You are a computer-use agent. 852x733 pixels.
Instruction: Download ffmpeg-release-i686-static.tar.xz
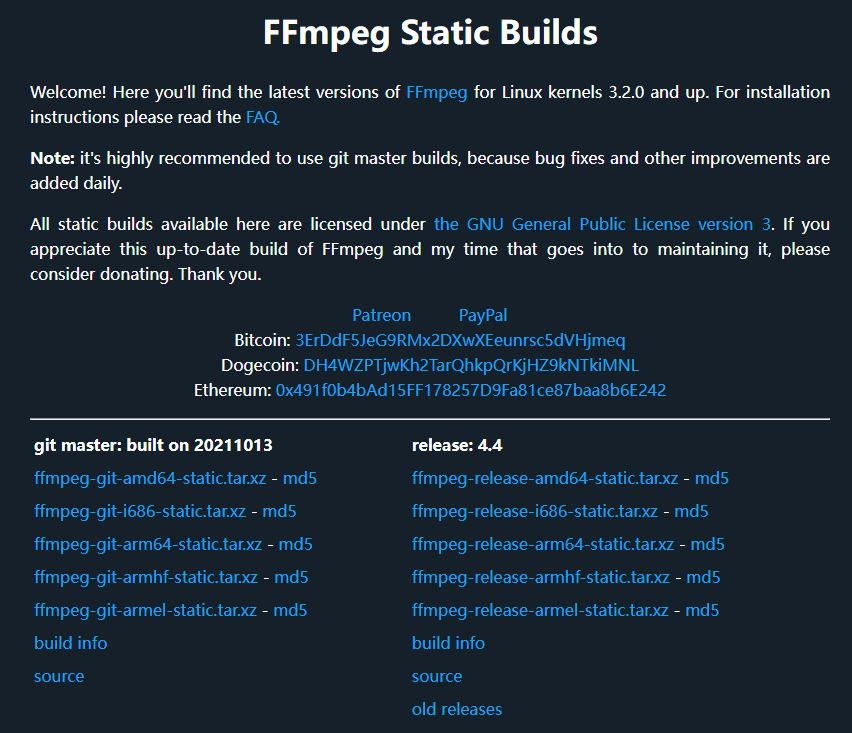tap(535, 511)
